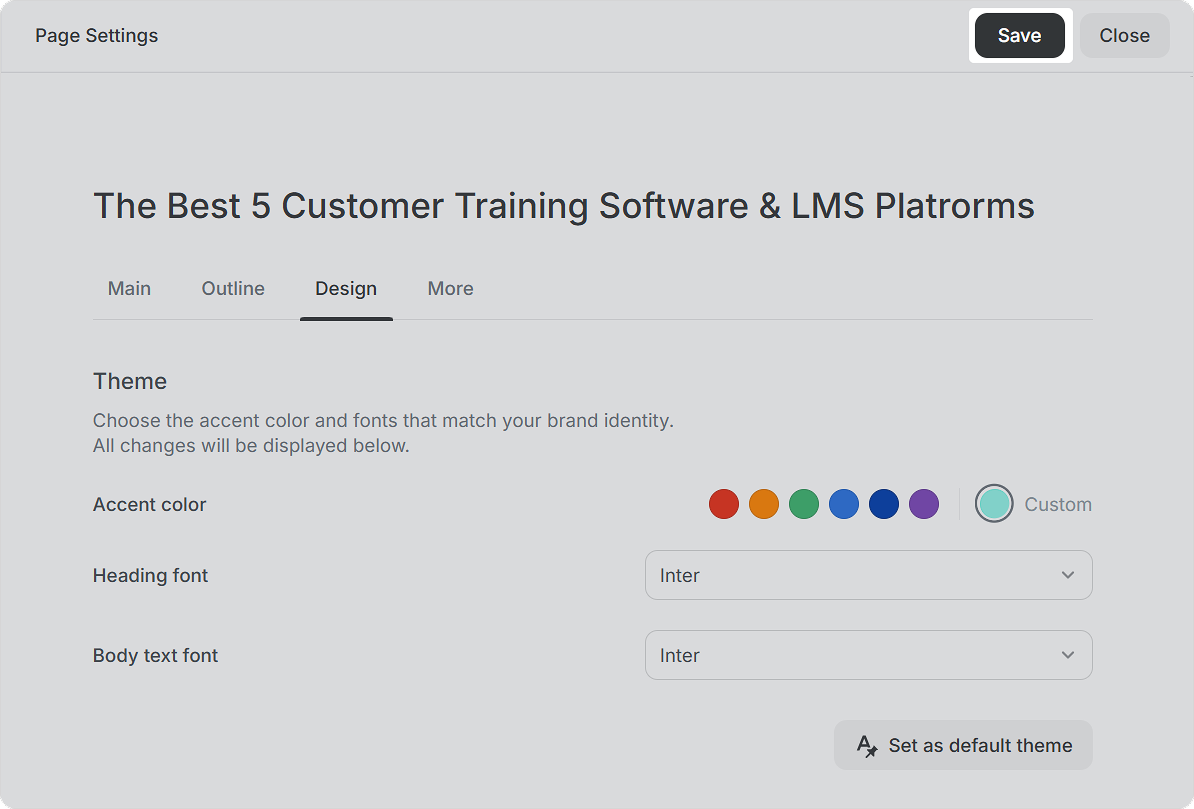Click Set as default theme button
Screen dimensions: 1194x809
click(963, 745)
